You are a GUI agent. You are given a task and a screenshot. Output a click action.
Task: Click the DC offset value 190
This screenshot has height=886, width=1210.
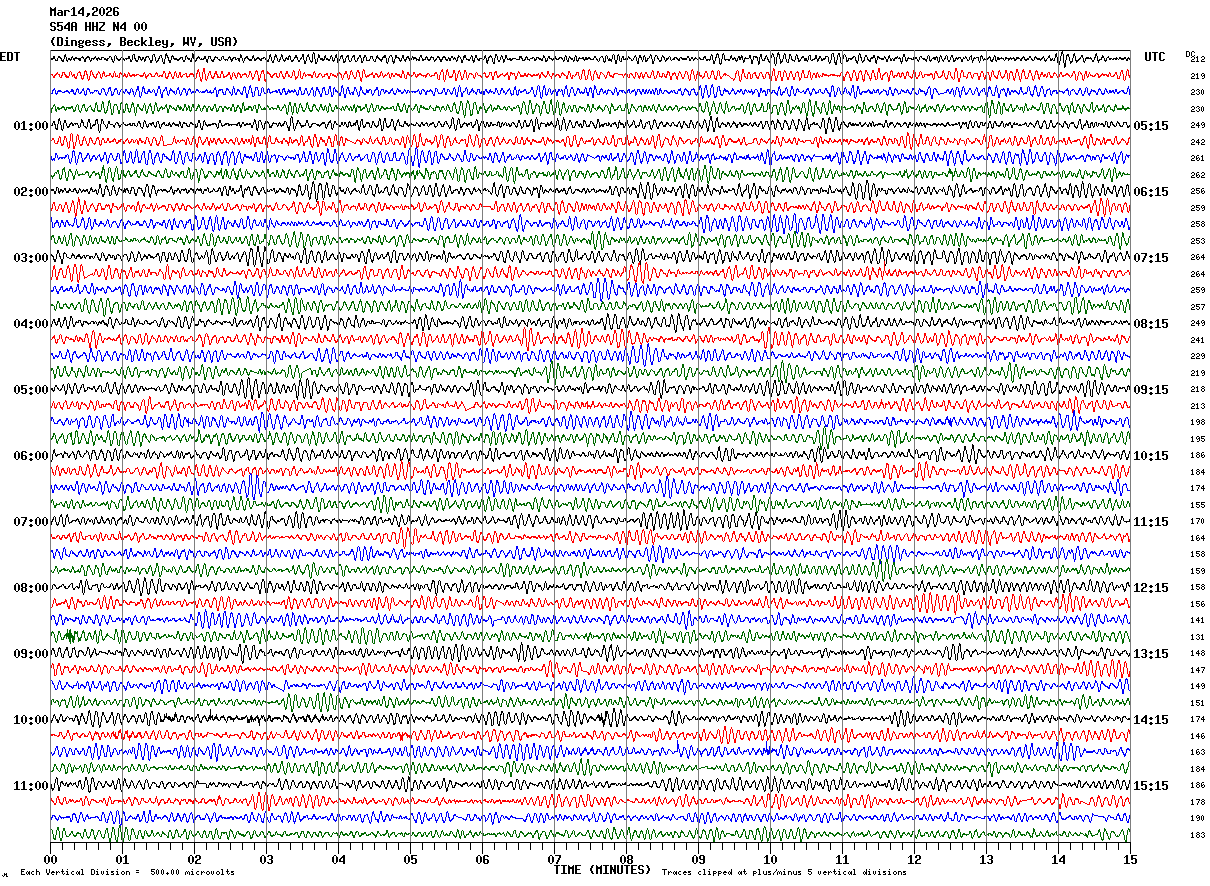(x=1197, y=819)
